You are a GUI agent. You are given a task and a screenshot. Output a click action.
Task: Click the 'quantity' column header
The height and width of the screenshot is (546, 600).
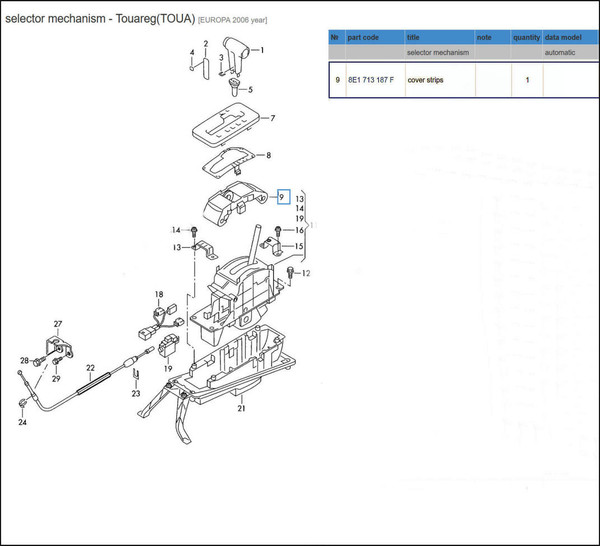(526, 38)
